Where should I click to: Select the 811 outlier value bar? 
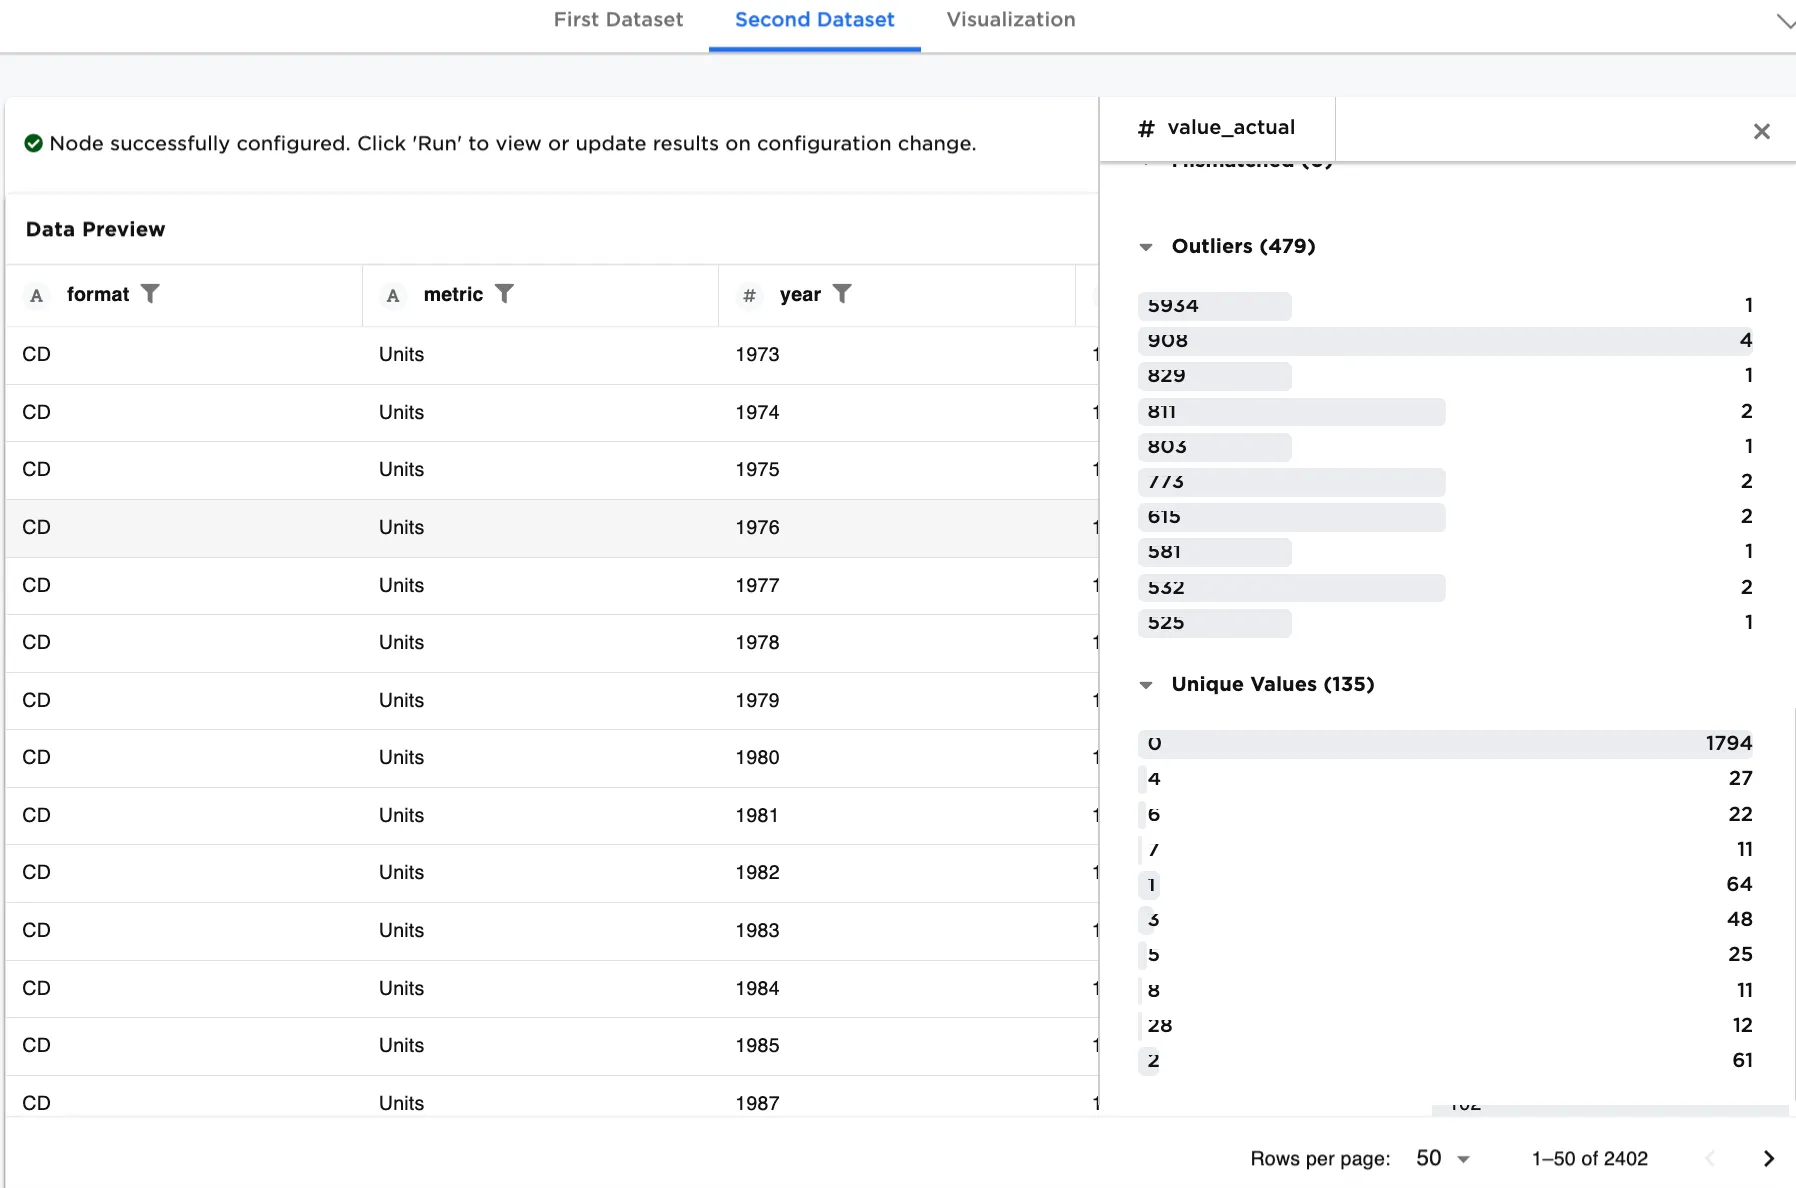pos(1291,412)
